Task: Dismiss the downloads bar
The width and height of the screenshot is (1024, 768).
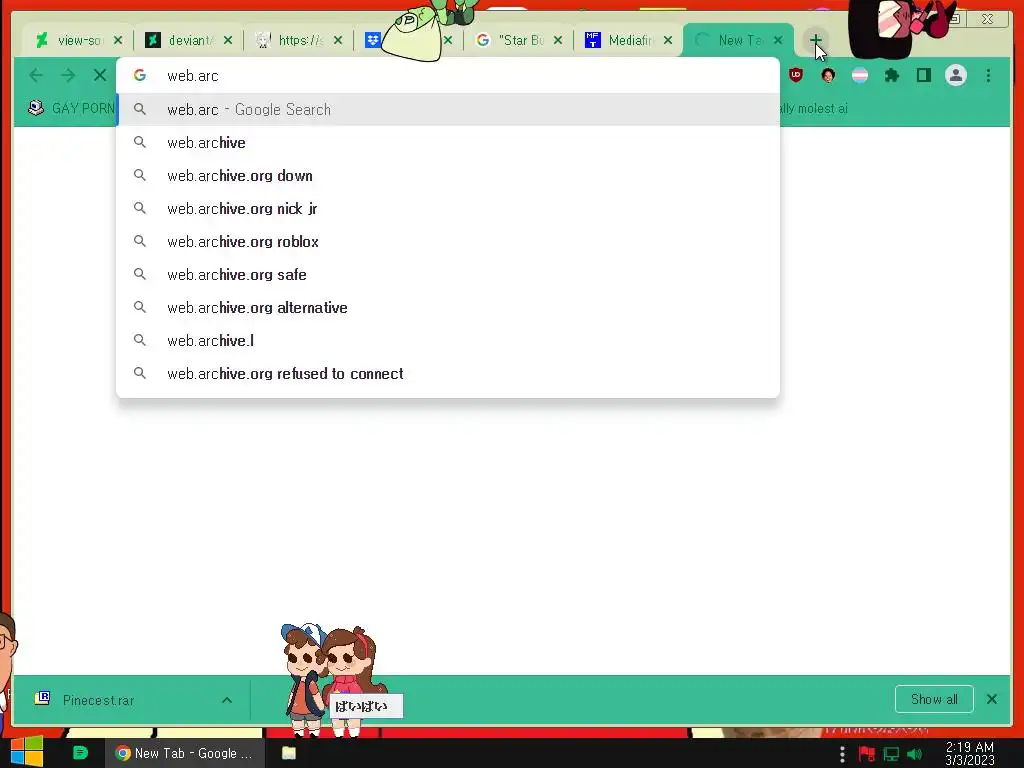Action: (991, 699)
